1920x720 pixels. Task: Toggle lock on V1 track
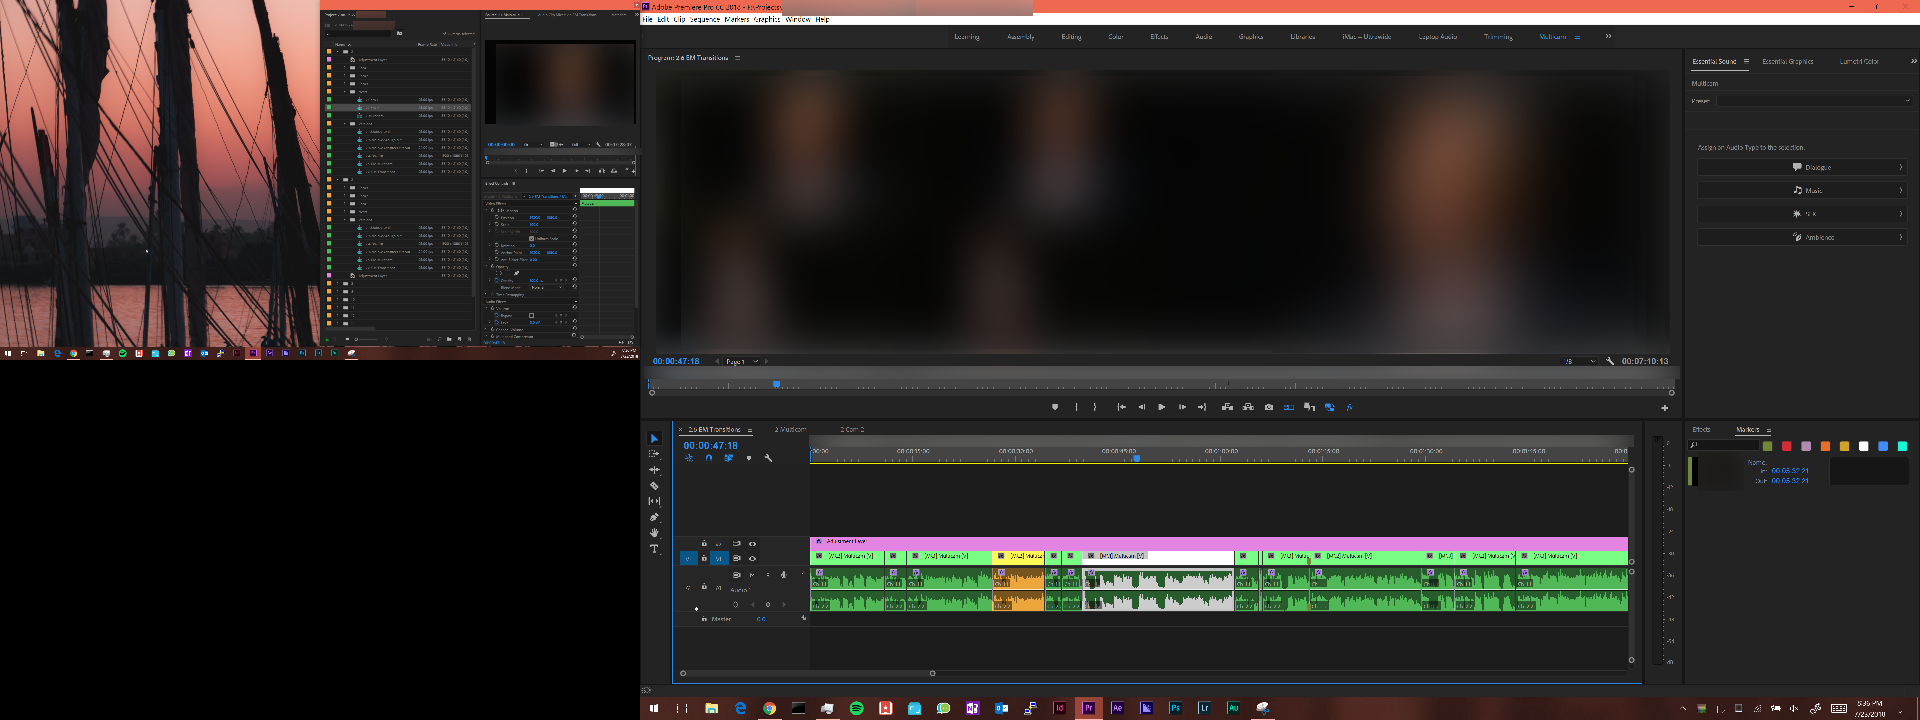coord(704,558)
